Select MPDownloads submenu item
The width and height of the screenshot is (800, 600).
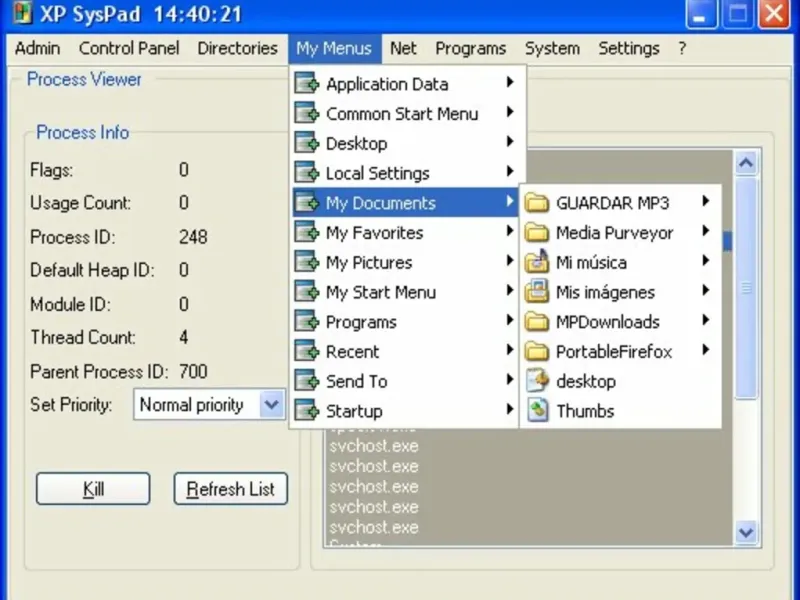620,322
